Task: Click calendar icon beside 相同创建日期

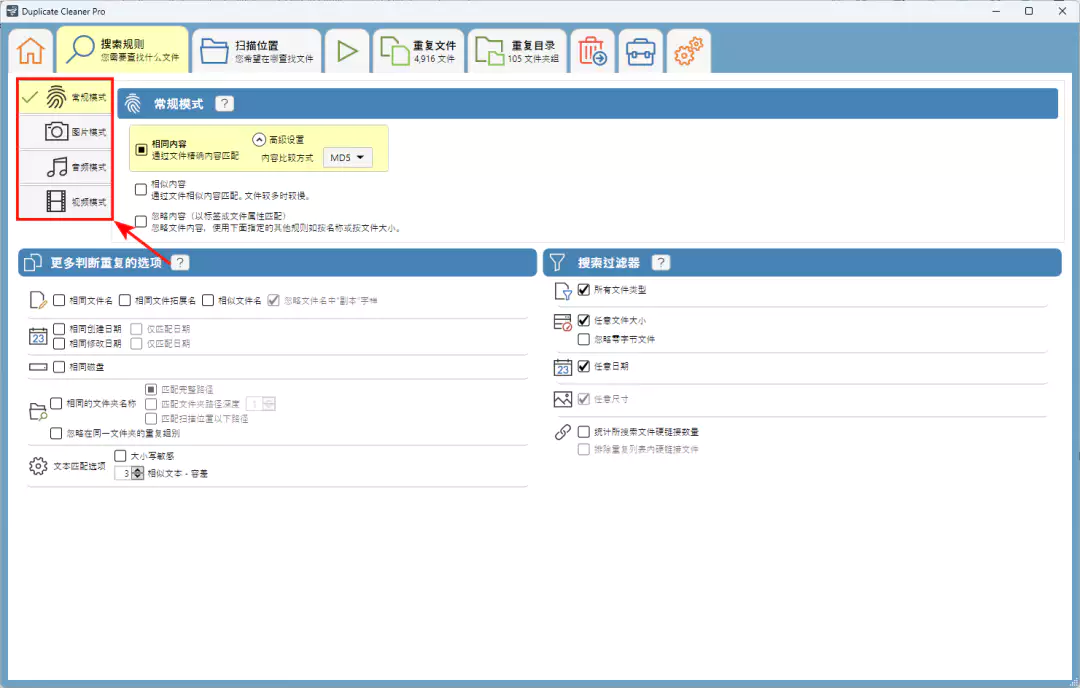Action: [x=38, y=336]
